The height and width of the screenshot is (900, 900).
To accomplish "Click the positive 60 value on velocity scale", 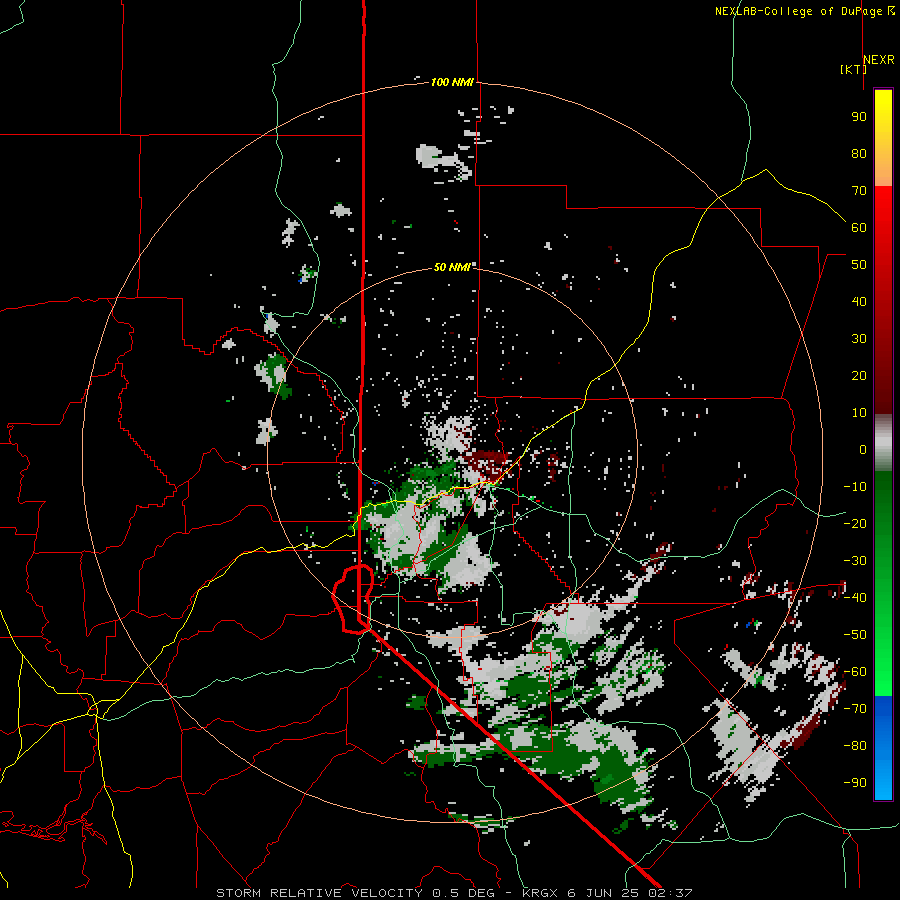I will pos(859,228).
